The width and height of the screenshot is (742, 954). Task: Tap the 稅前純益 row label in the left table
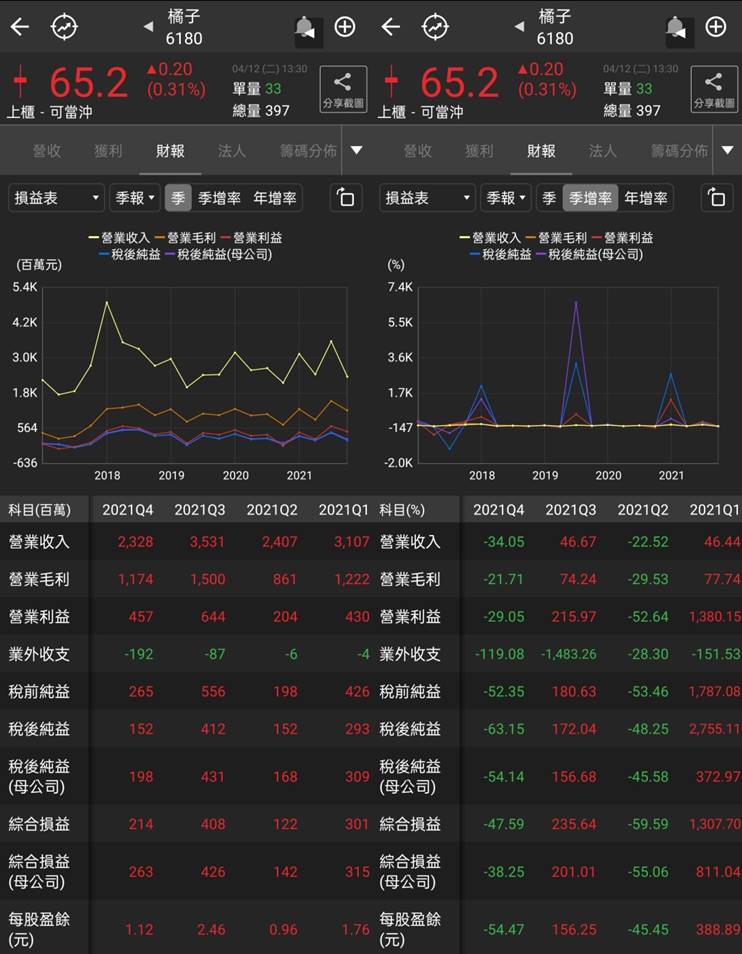[39, 692]
